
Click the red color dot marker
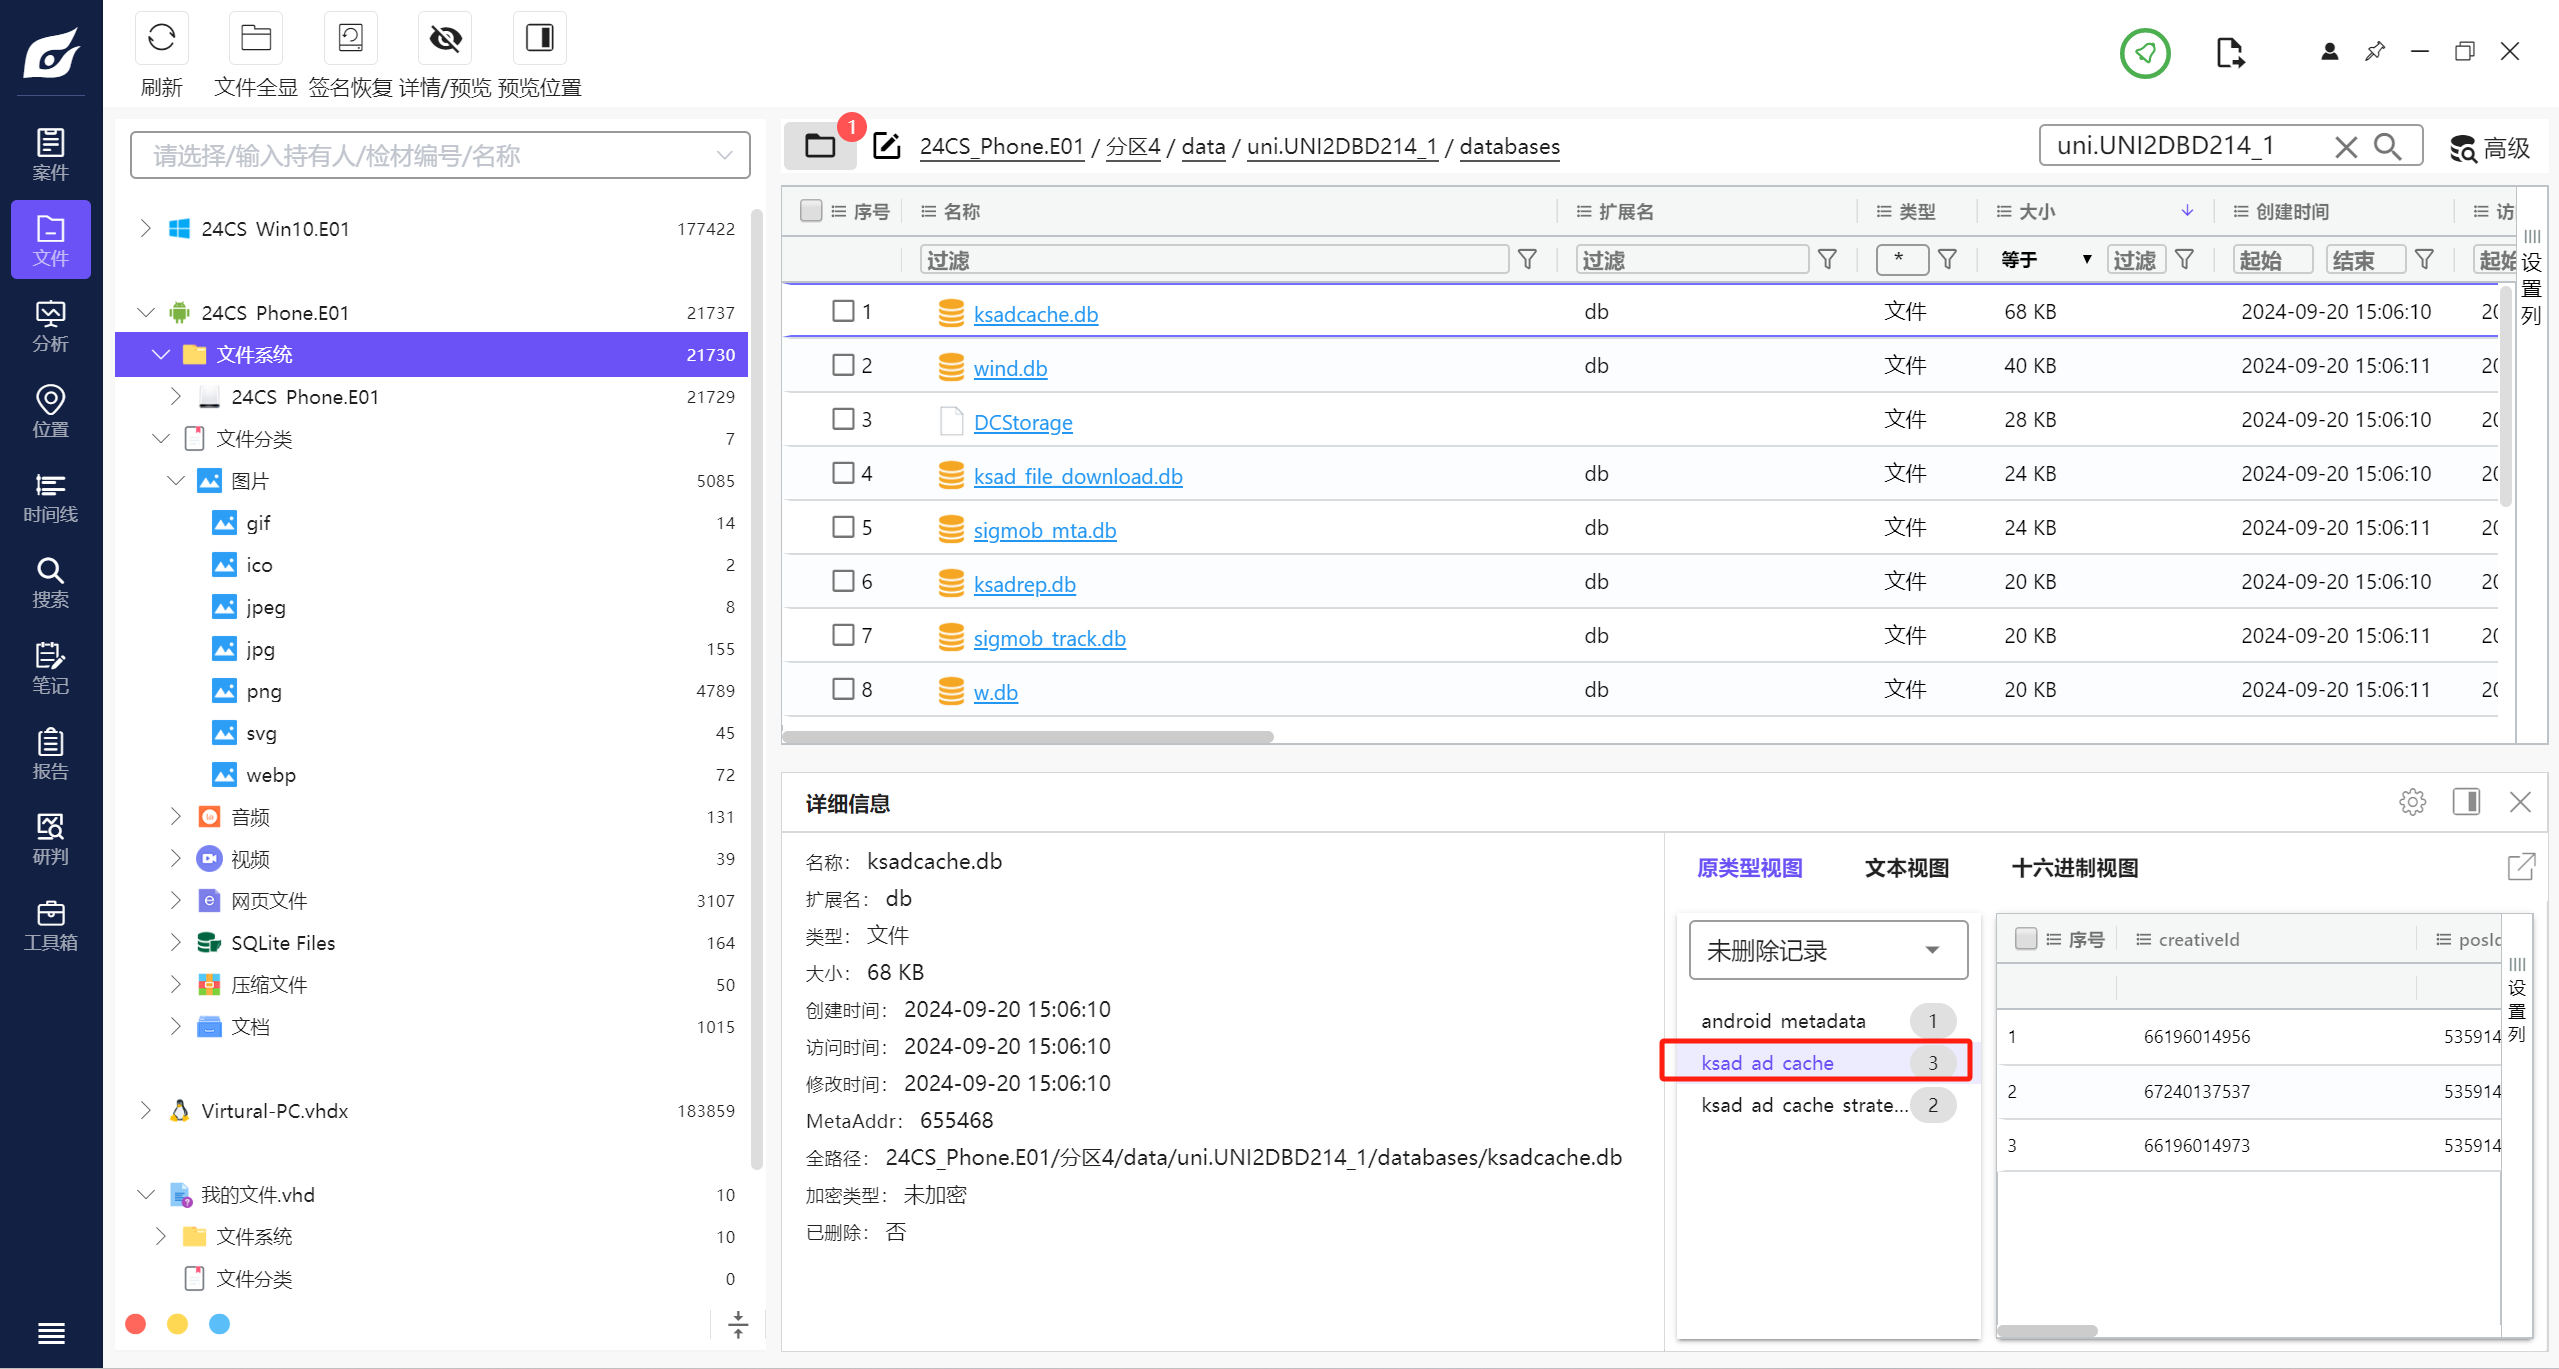click(136, 1324)
